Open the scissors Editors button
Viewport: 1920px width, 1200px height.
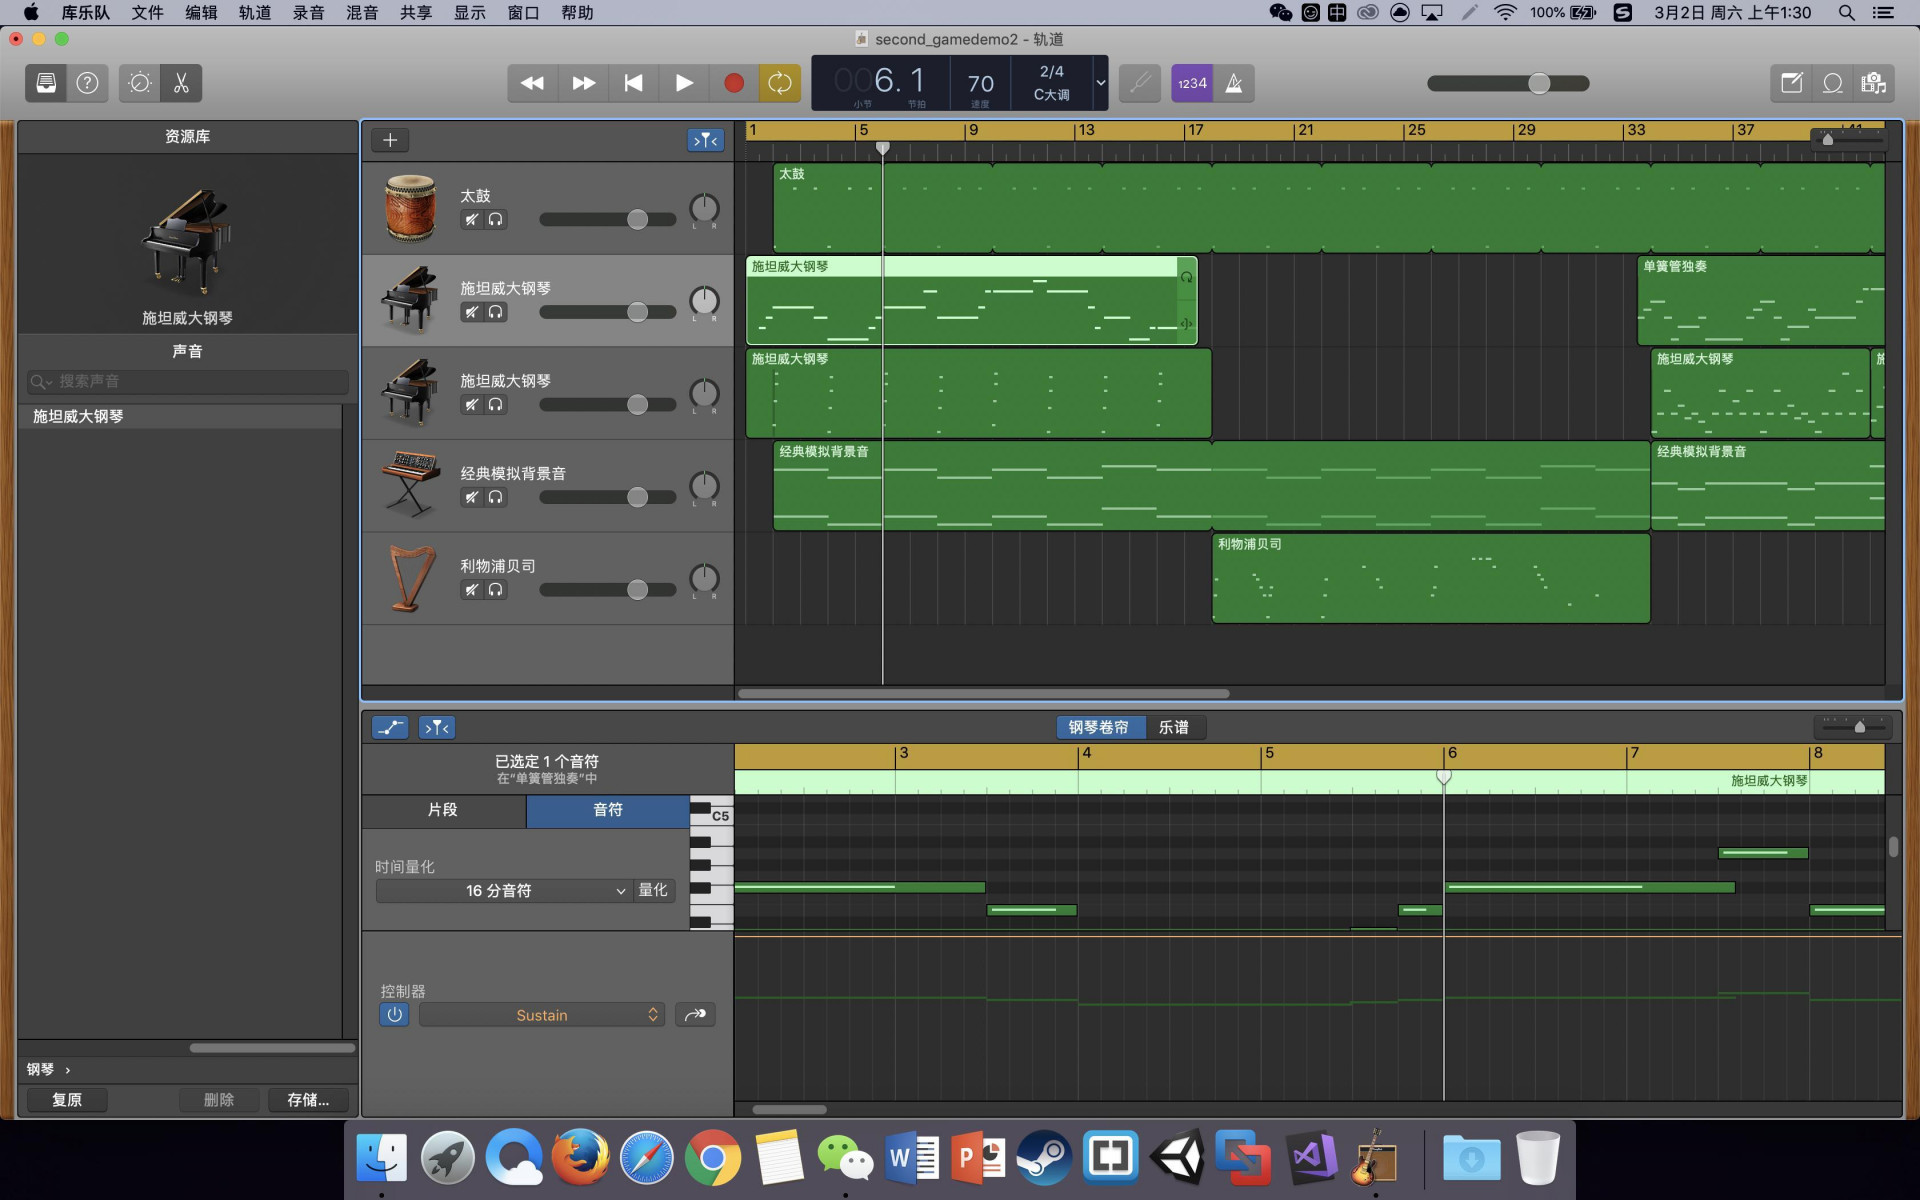[x=181, y=83]
